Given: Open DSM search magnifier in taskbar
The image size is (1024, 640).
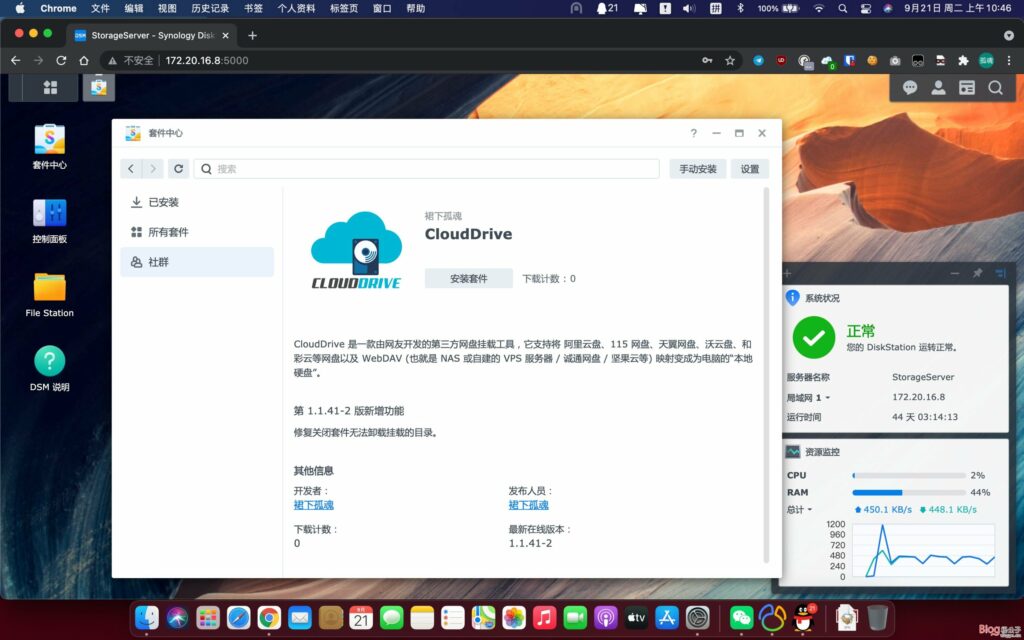Looking at the screenshot, I should (x=995, y=88).
